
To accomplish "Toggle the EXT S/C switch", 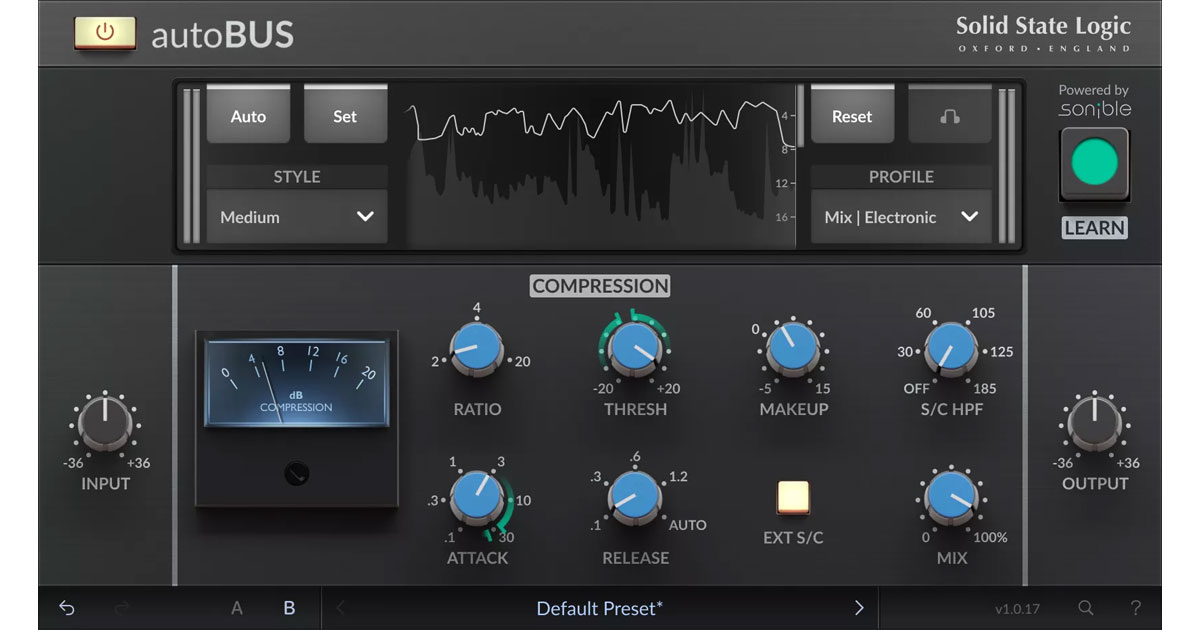I will (793, 498).
